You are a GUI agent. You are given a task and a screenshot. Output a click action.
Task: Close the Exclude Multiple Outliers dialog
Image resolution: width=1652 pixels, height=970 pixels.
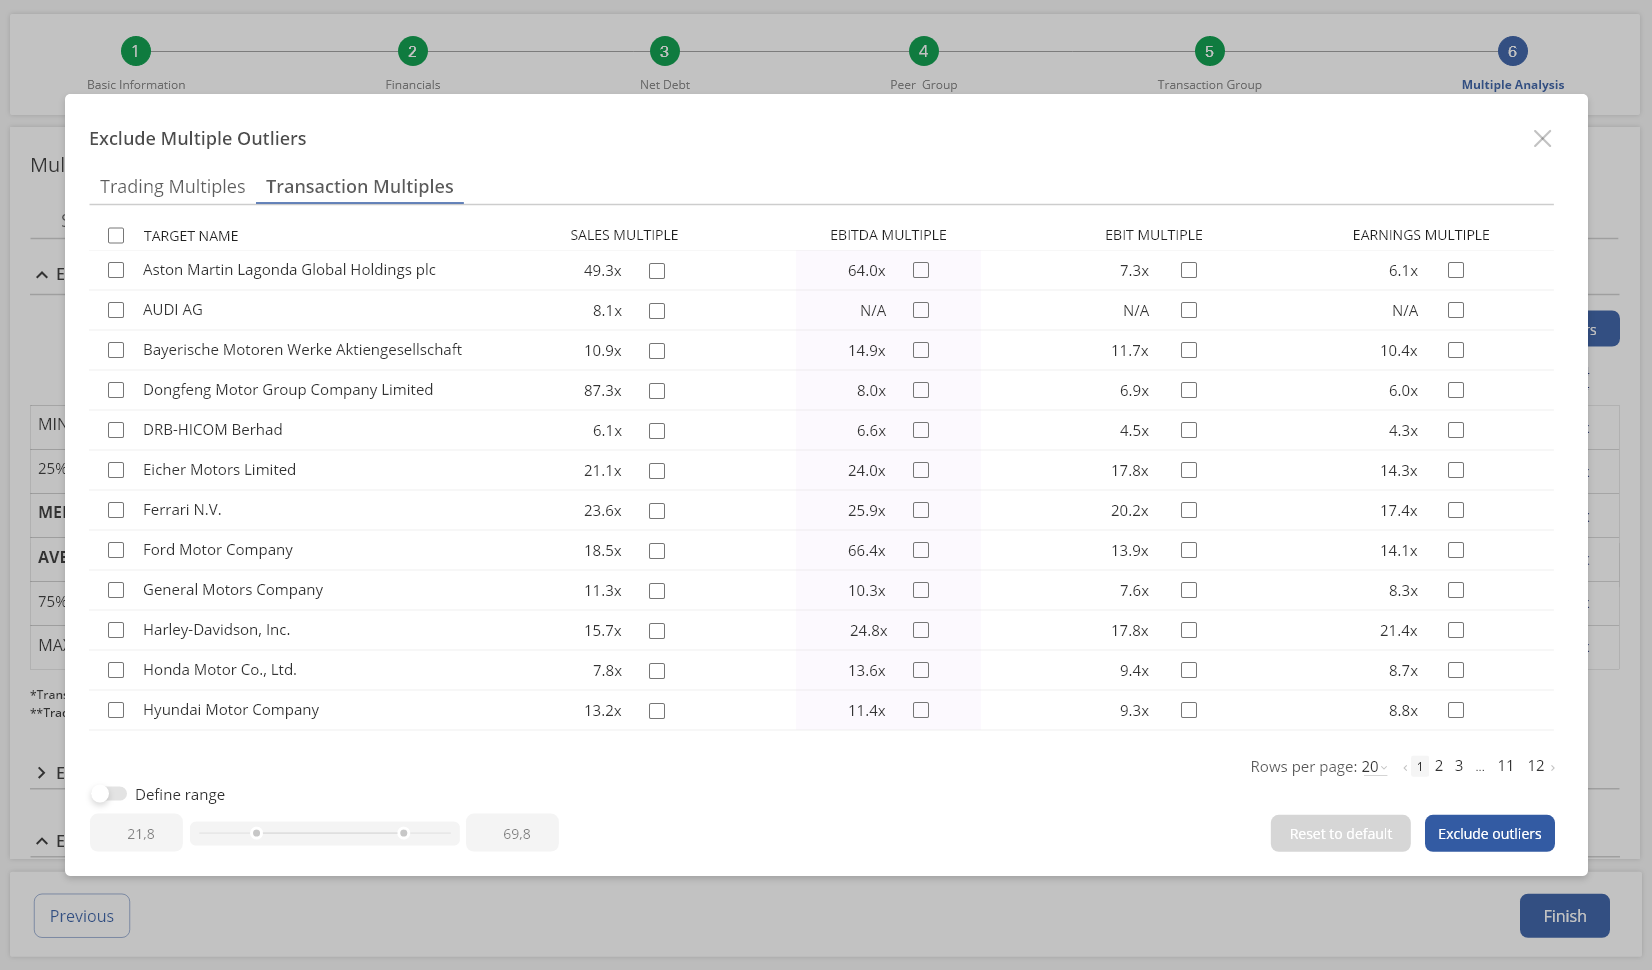(x=1542, y=139)
